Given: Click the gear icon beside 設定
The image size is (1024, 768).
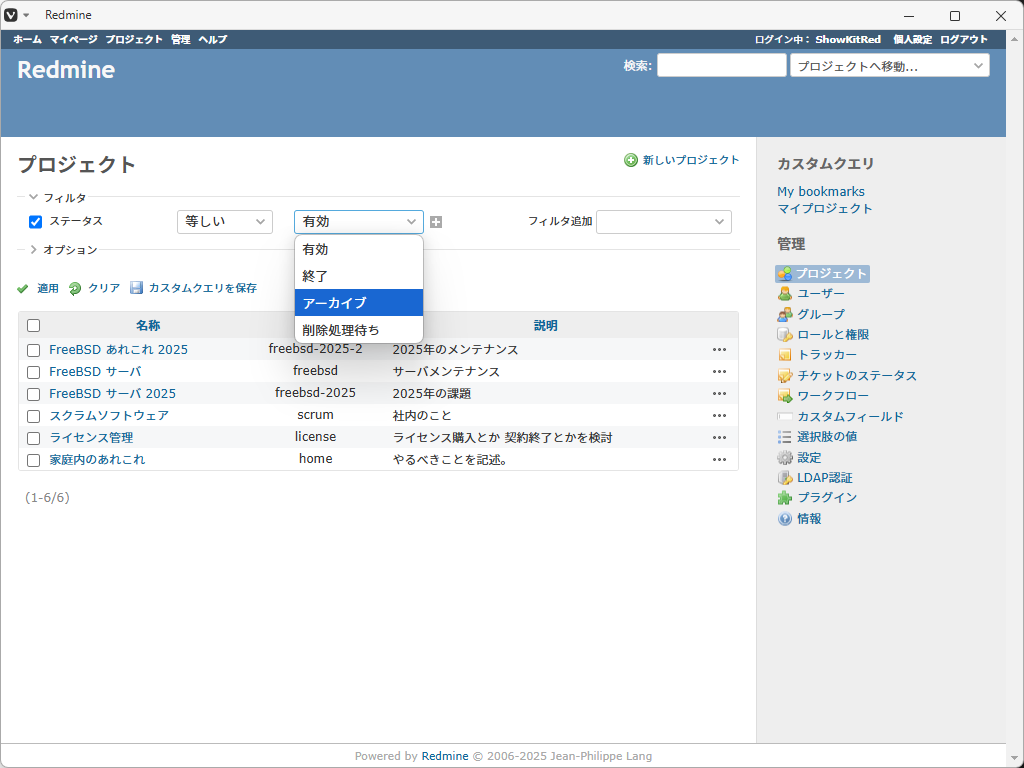Looking at the screenshot, I should 785,458.
